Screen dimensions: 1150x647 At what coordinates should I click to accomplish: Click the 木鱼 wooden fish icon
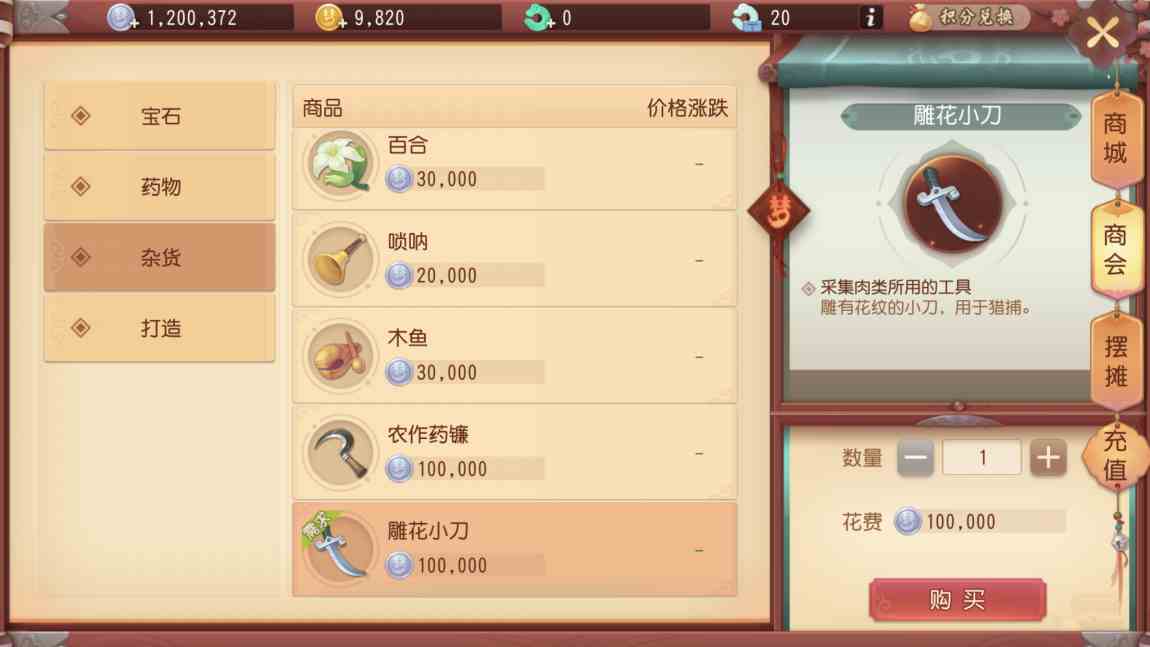pos(339,357)
